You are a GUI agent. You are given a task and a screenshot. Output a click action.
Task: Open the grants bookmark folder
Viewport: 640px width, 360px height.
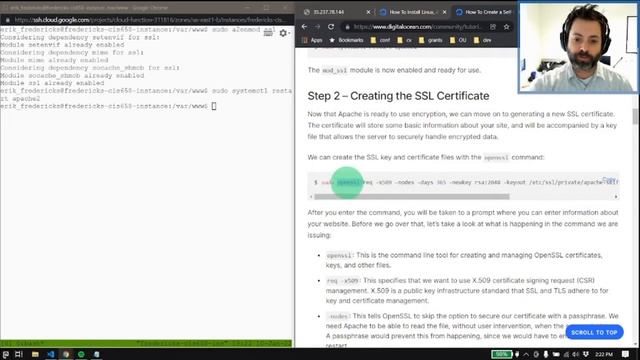point(431,40)
